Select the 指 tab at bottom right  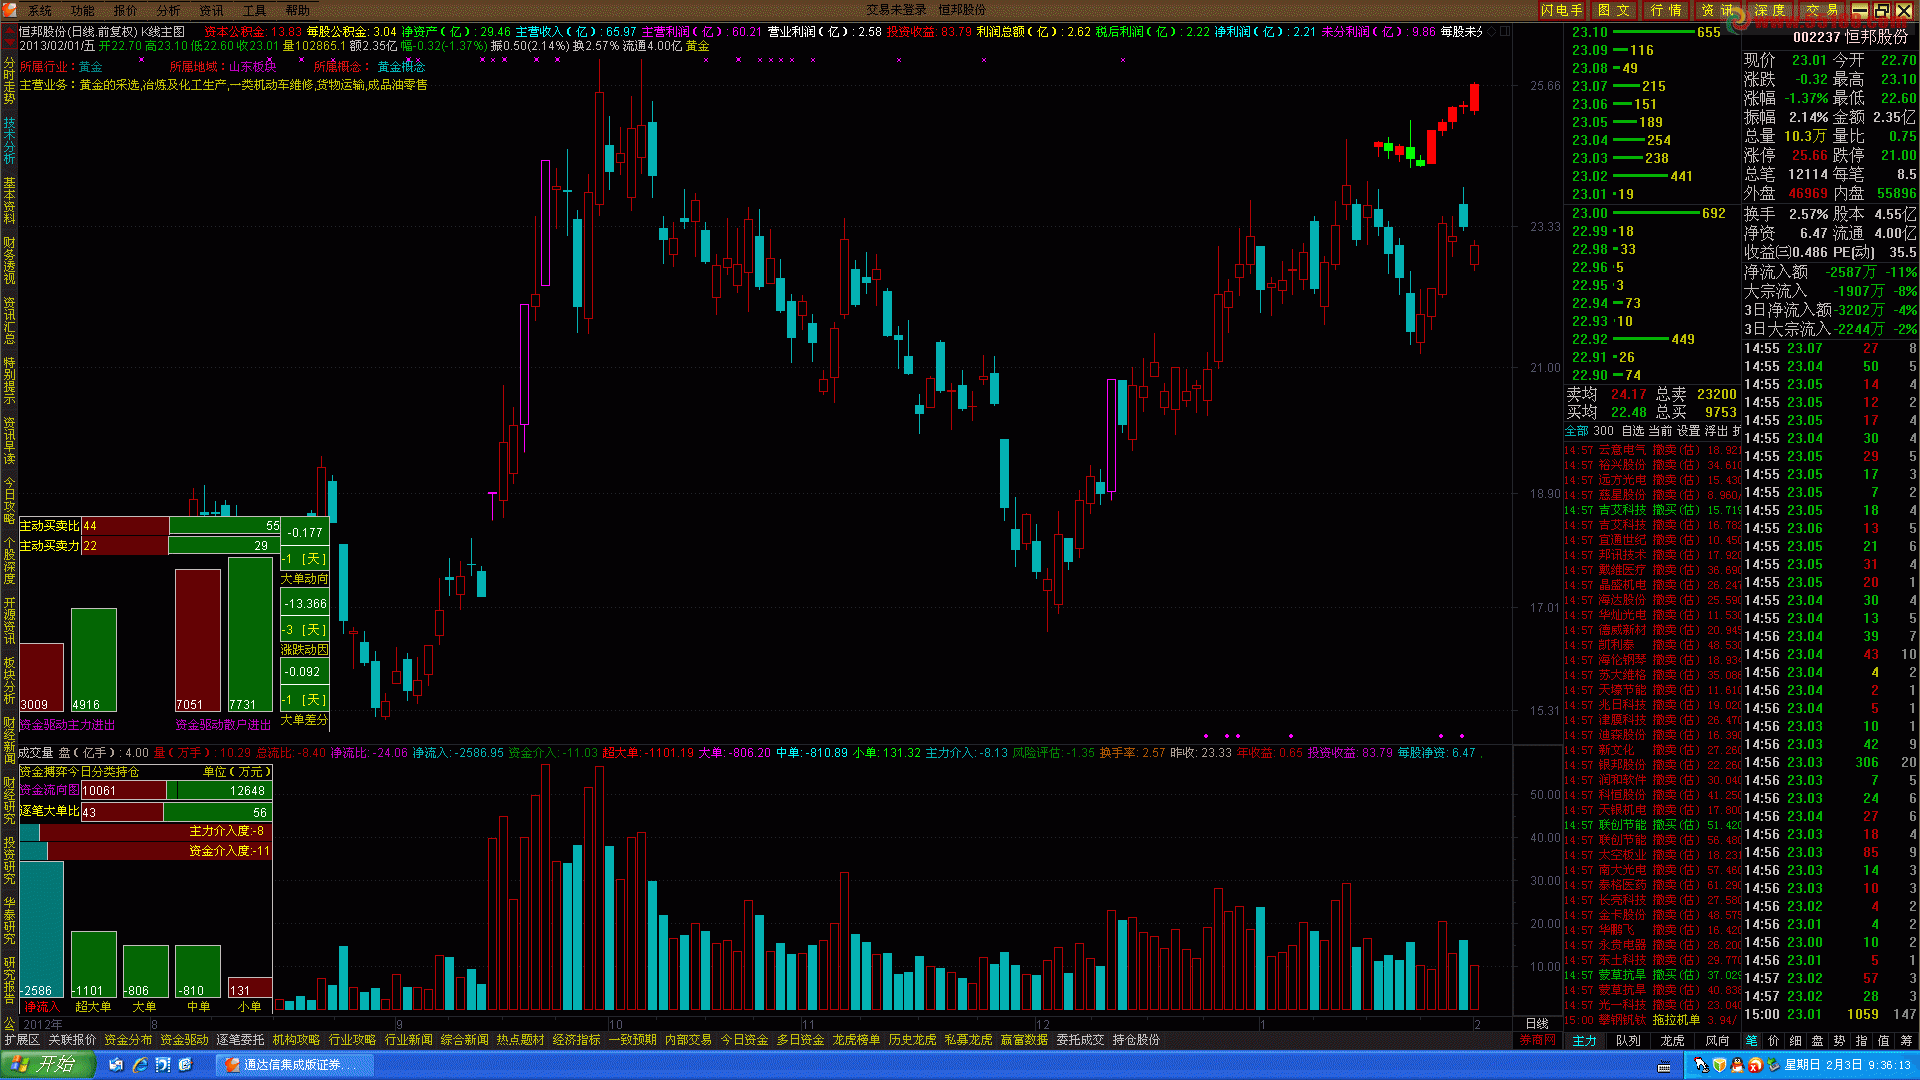(1862, 1041)
